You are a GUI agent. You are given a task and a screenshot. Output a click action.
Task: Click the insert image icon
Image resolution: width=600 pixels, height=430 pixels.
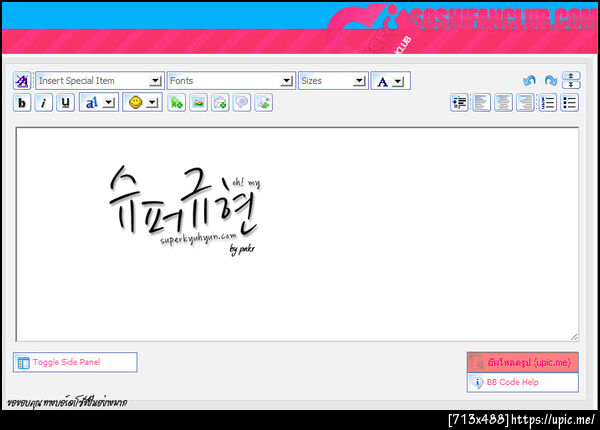(x=198, y=103)
